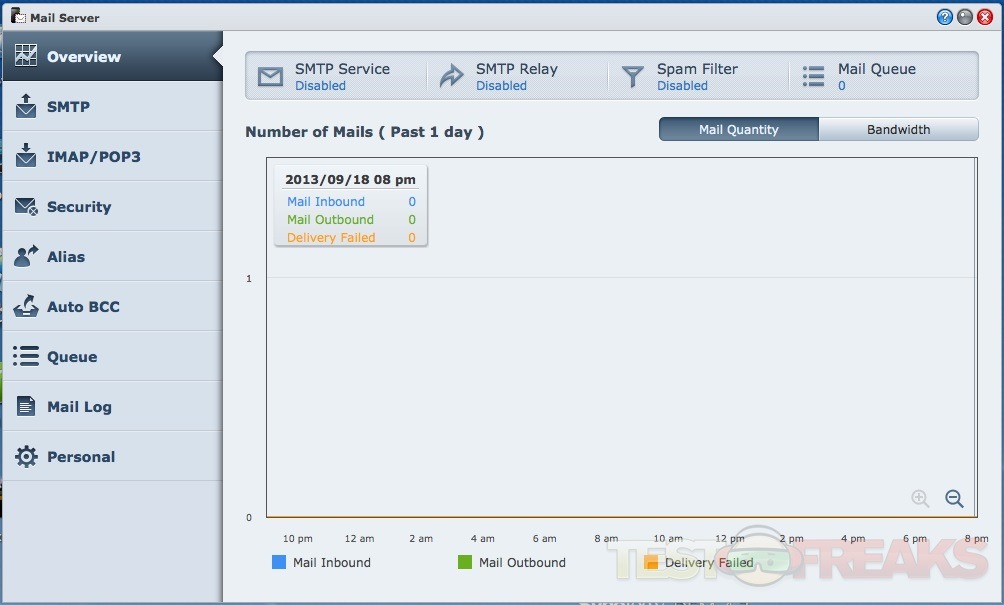Click the SMTP Relay arrow icon
This screenshot has height=605, width=1004.
tap(452, 77)
